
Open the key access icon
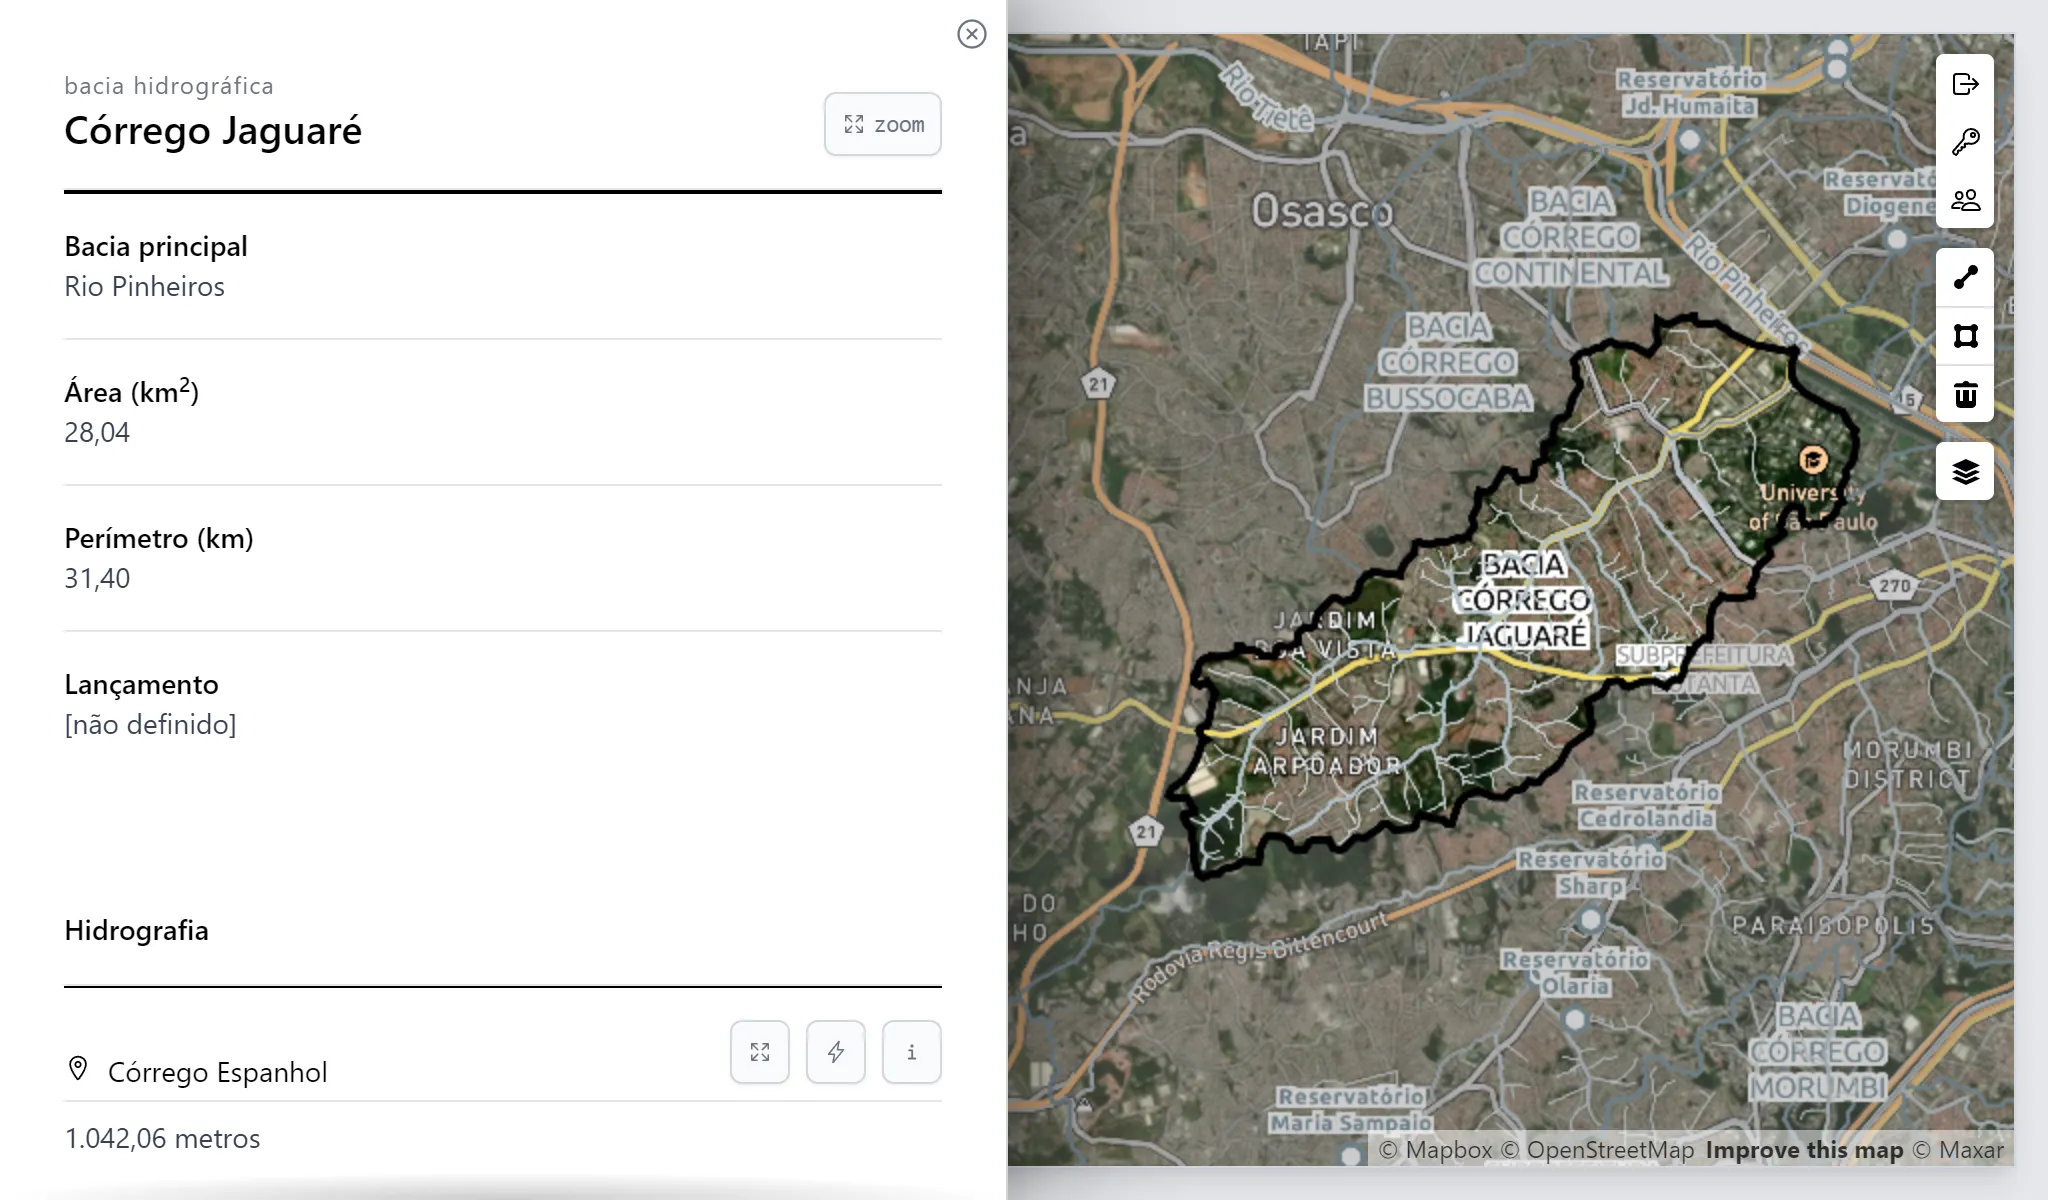pos(1965,142)
